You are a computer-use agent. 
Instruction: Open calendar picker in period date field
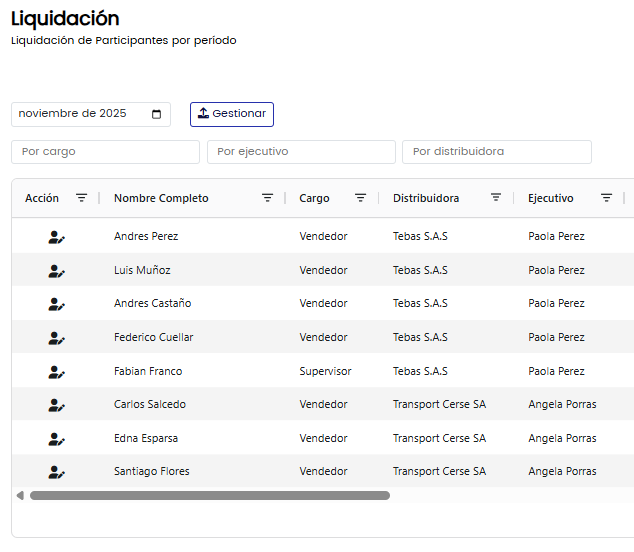pyautogui.click(x=157, y=114)
